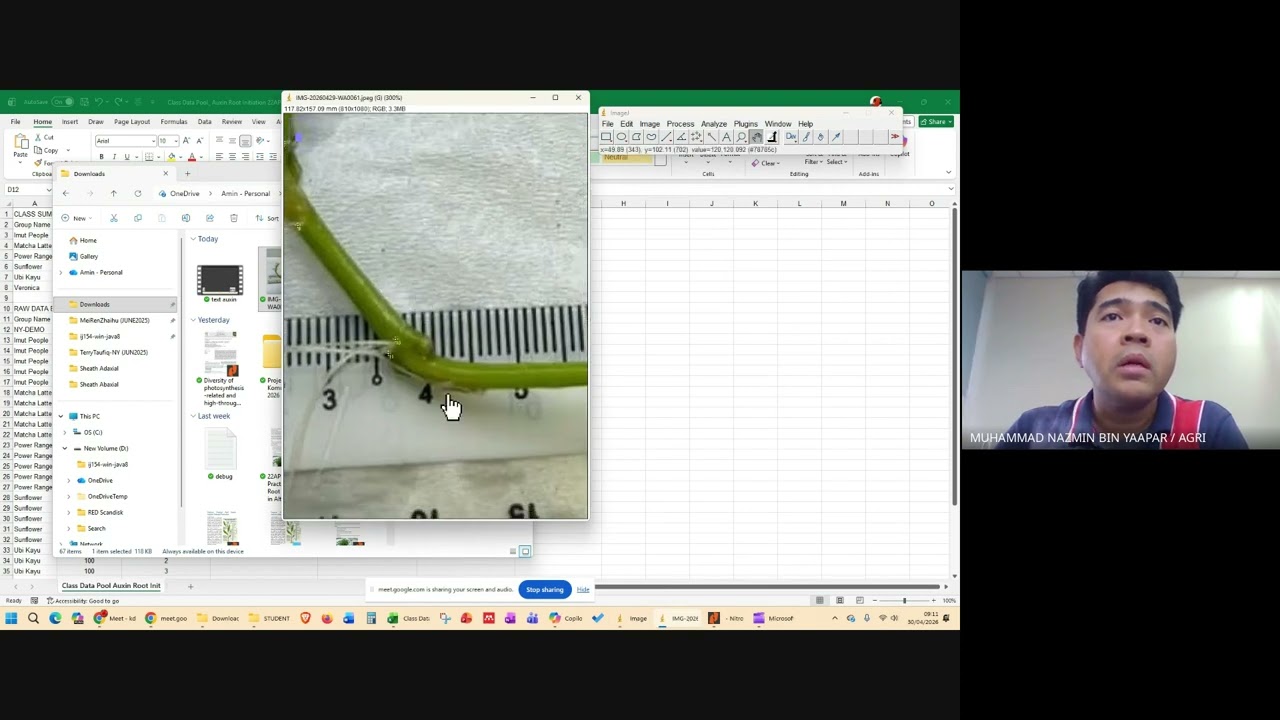
Task: Click Delete trash icon in File Explorer
Action: point(234,218)
